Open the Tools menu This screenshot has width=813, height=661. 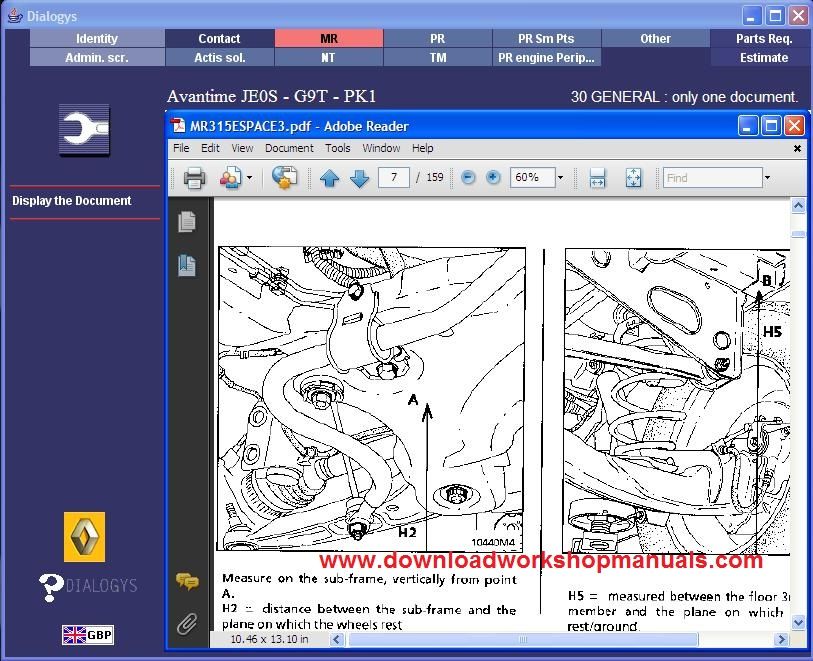pyautogui.click(x=338, y=148)
